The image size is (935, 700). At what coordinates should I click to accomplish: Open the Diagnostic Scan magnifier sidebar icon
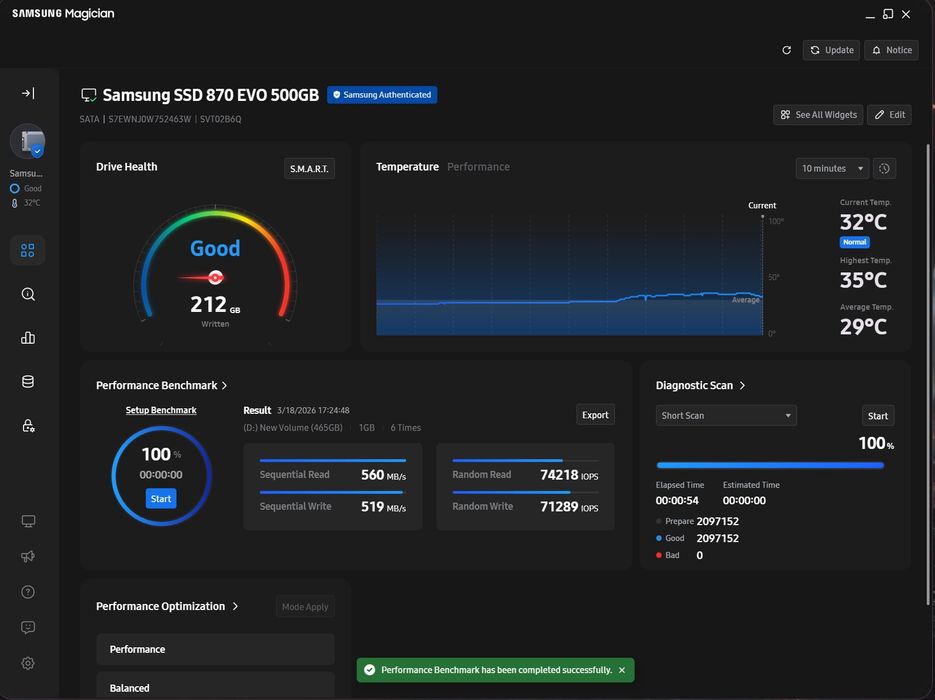click(28, 294)
